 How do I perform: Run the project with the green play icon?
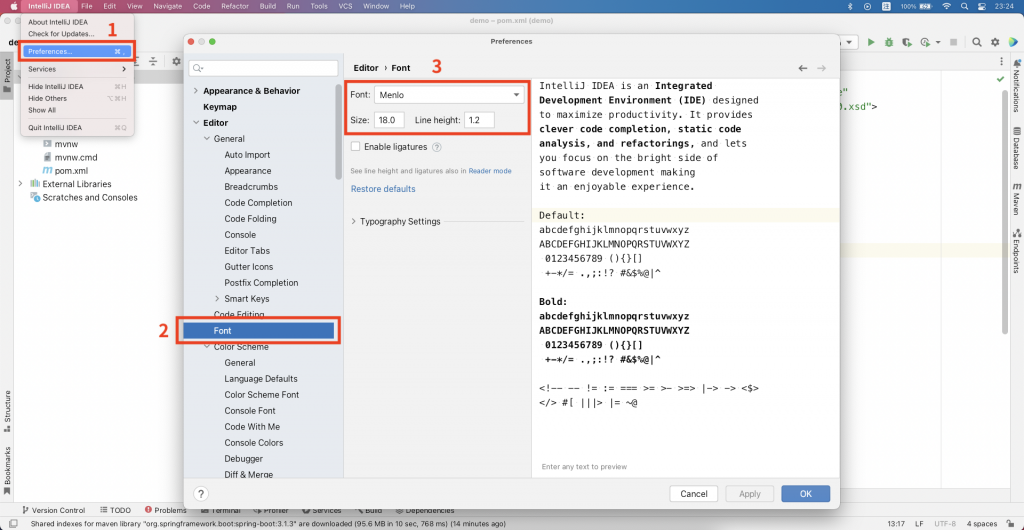point(871,42)
